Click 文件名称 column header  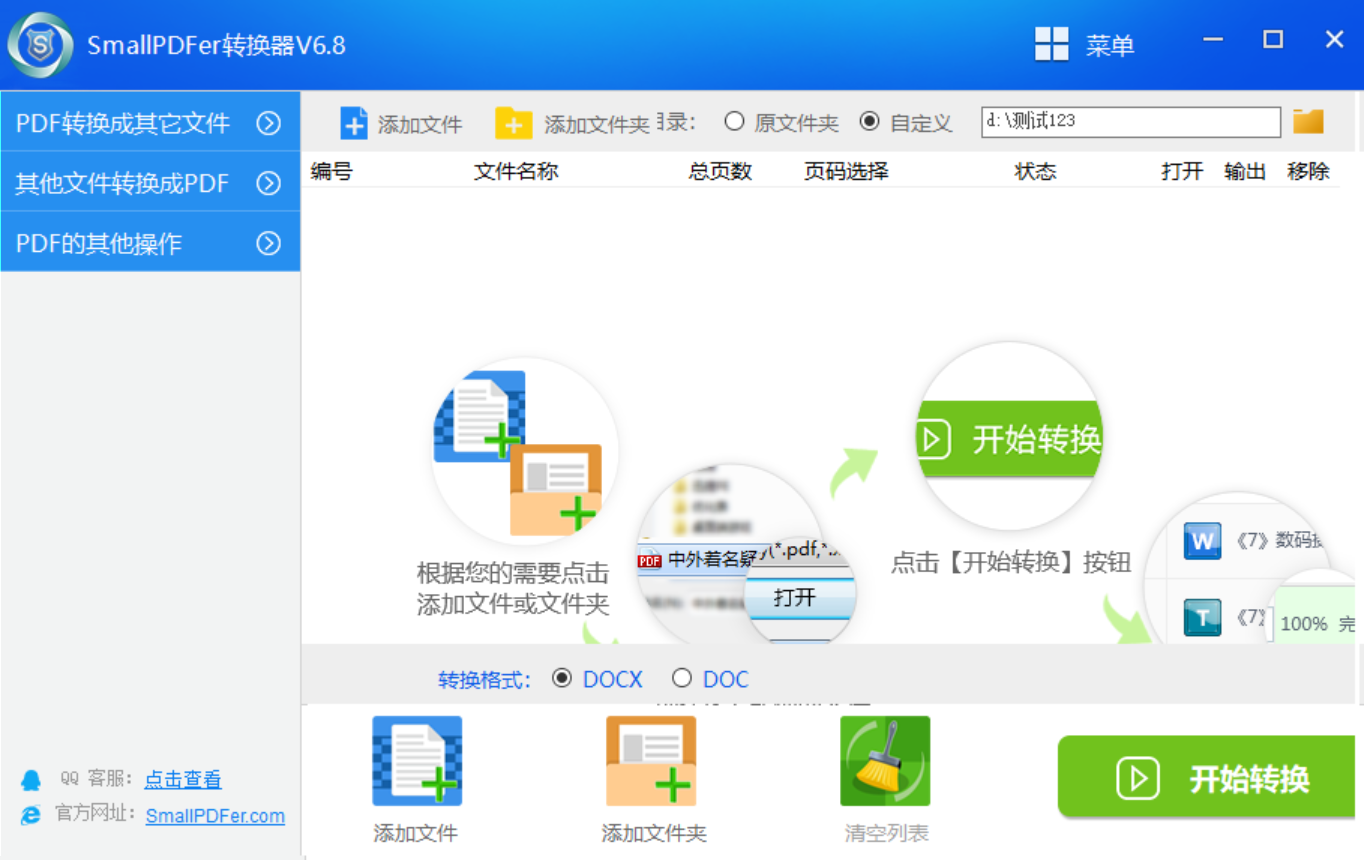point(516,171)
